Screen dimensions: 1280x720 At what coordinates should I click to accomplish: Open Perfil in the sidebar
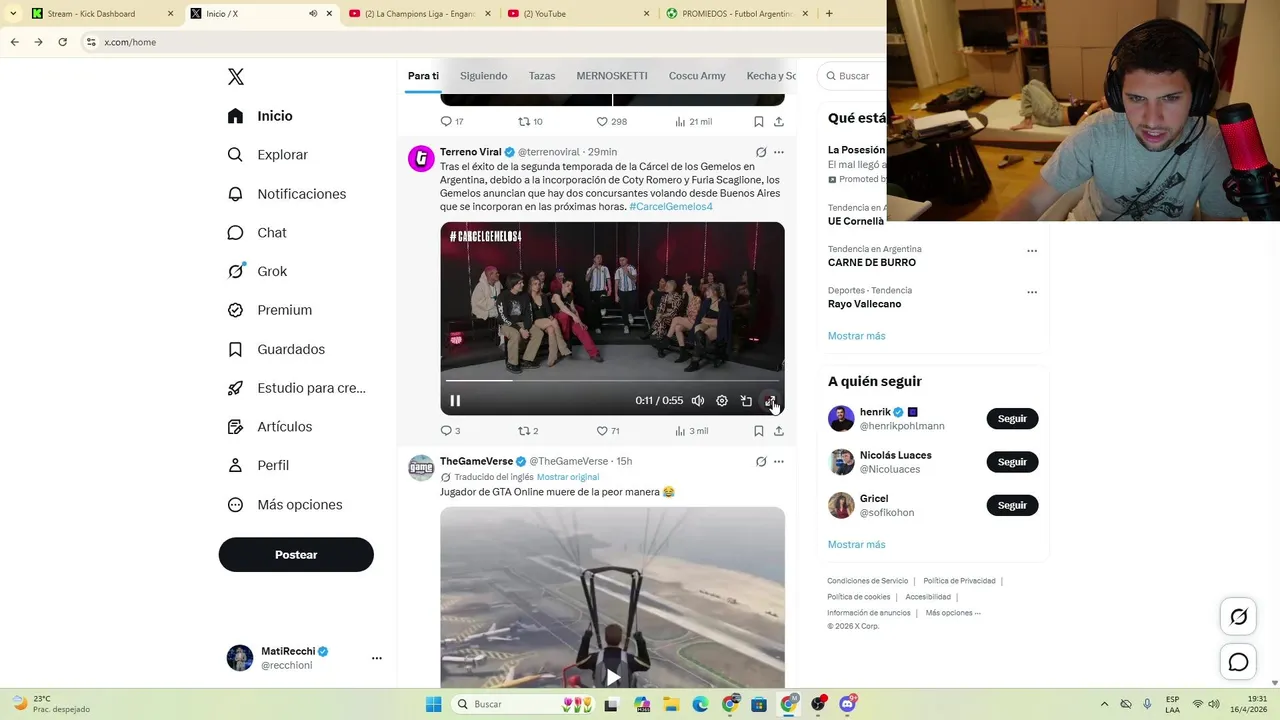(x=258, y=466)
